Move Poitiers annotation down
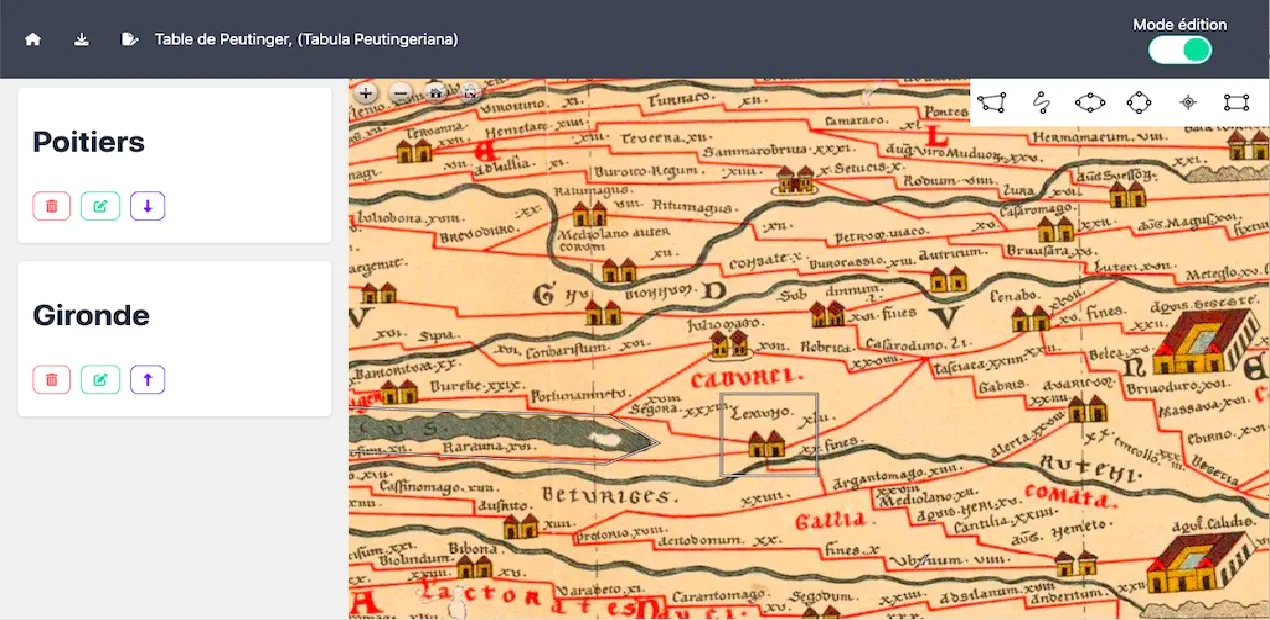Screen dimensions: 1270x620 click(x=148, y=206)
